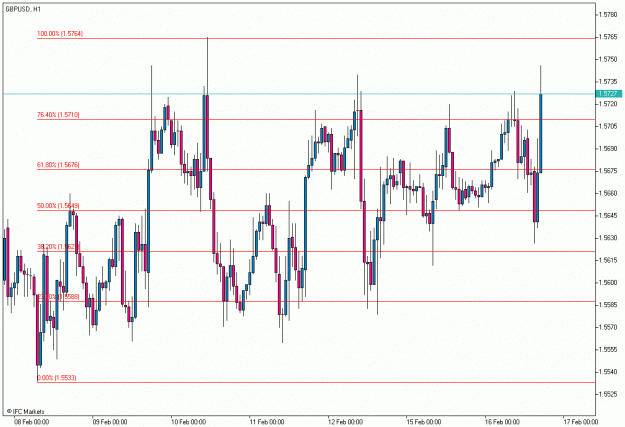
Task: Click the 15 Feb 00:00 date label
Action: click(424, 422)
